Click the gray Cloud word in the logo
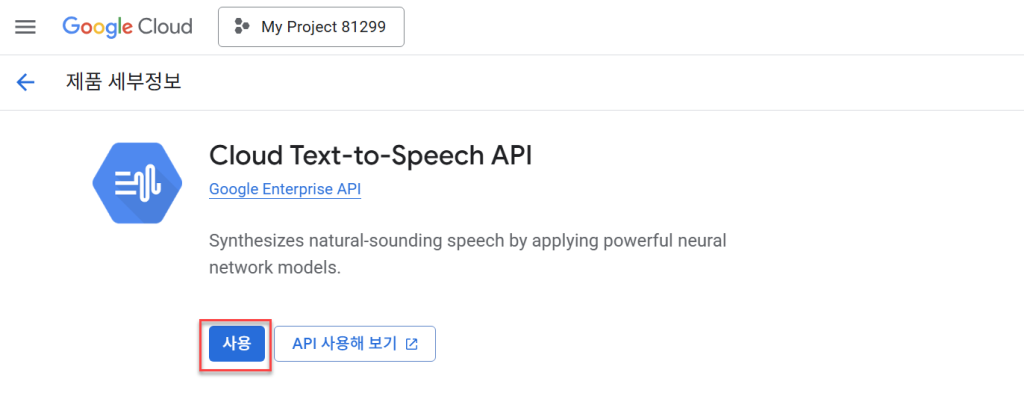Screen dimensions: 1024x408 (x=165, y=27)
